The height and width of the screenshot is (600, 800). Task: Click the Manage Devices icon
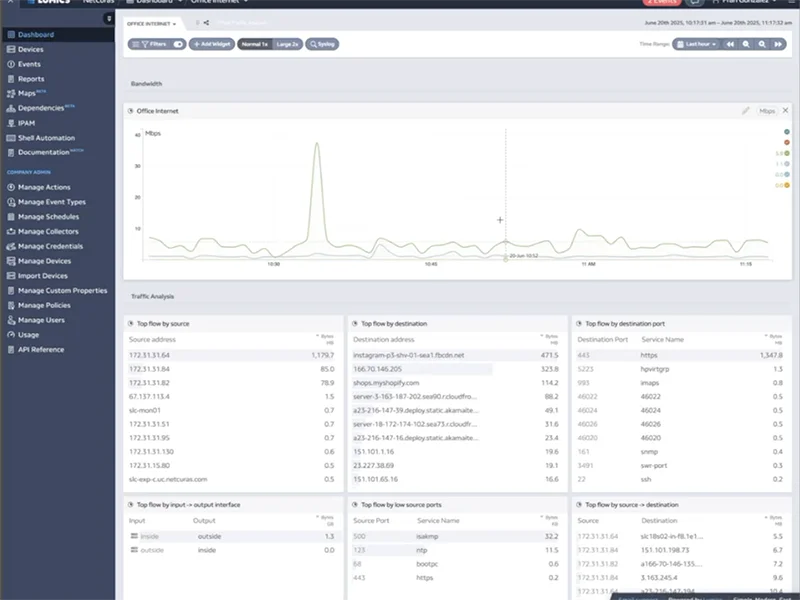11,261
